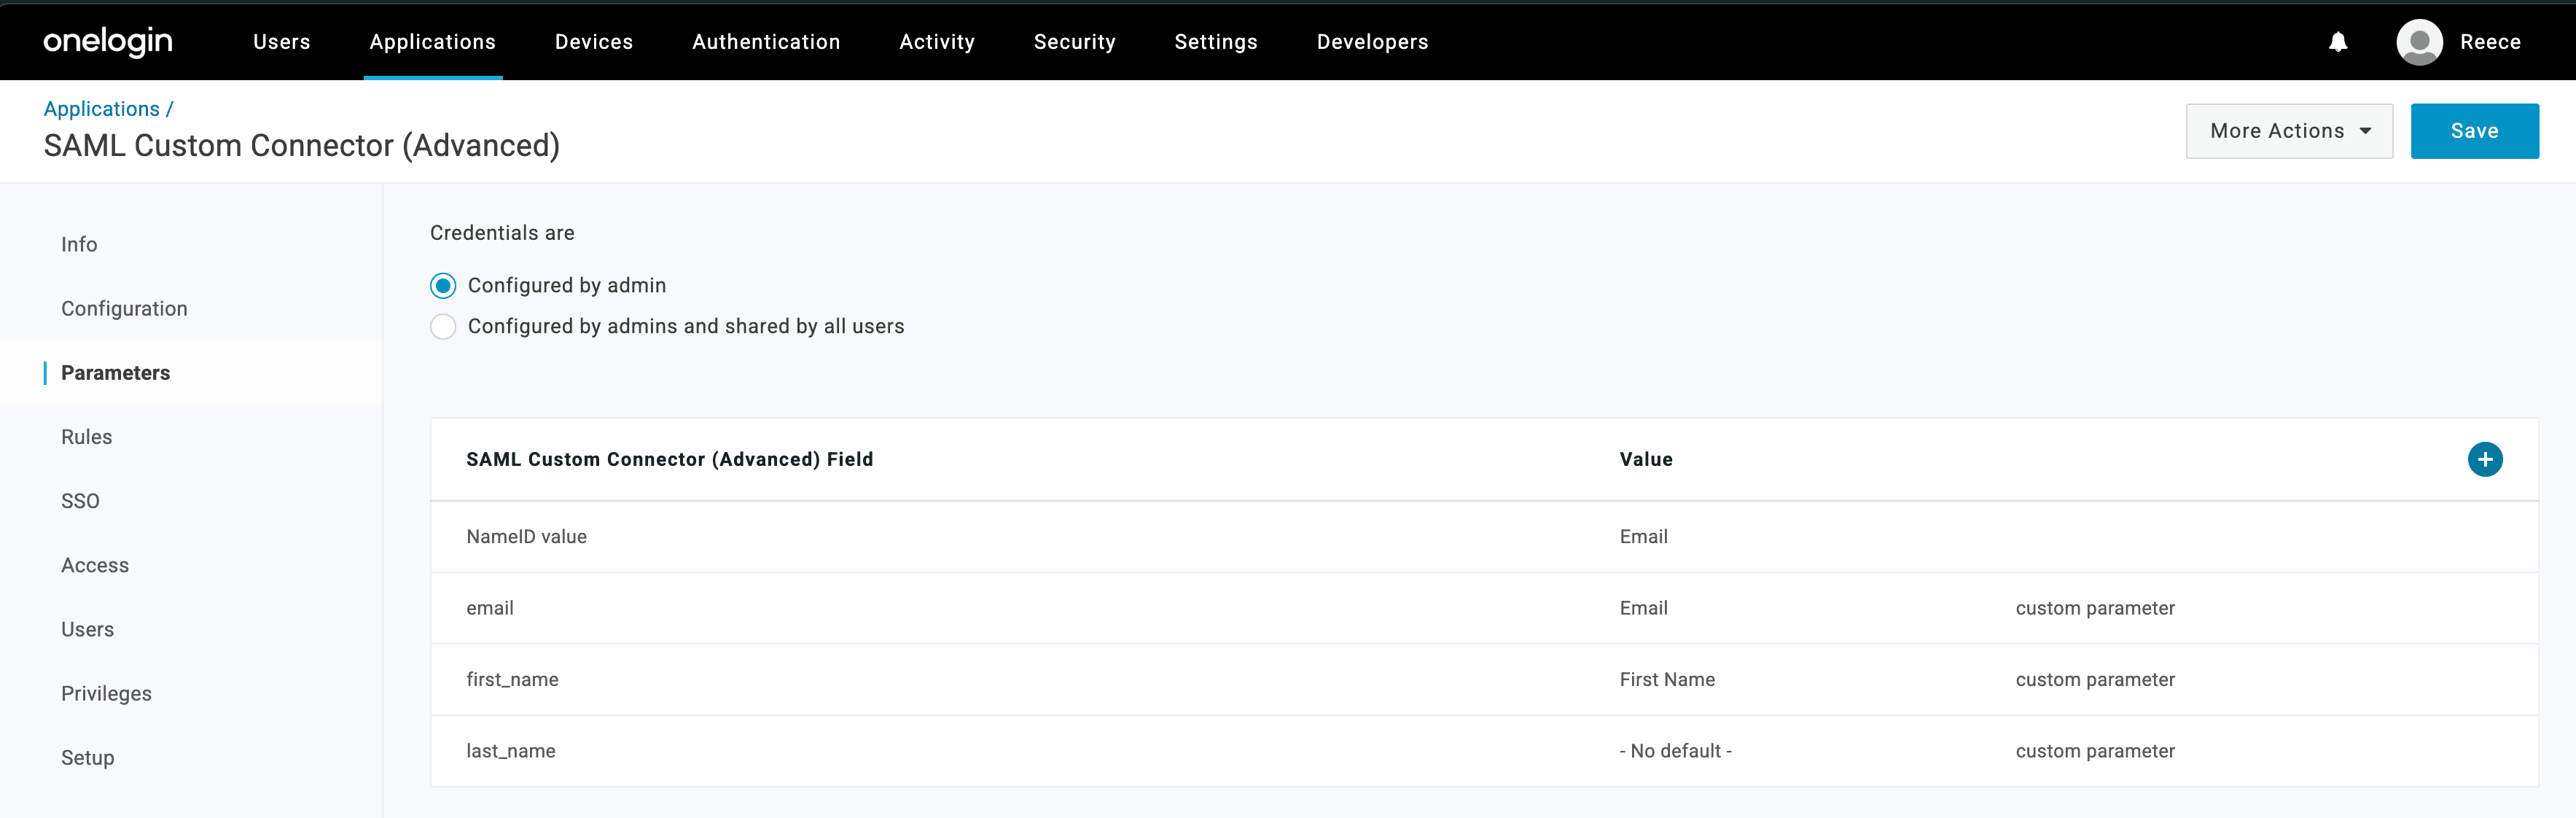Image resolution: width=2576 pixels, height=818 pixels.
Task: Open the Authentication top menu
Action: pos(766,42)
